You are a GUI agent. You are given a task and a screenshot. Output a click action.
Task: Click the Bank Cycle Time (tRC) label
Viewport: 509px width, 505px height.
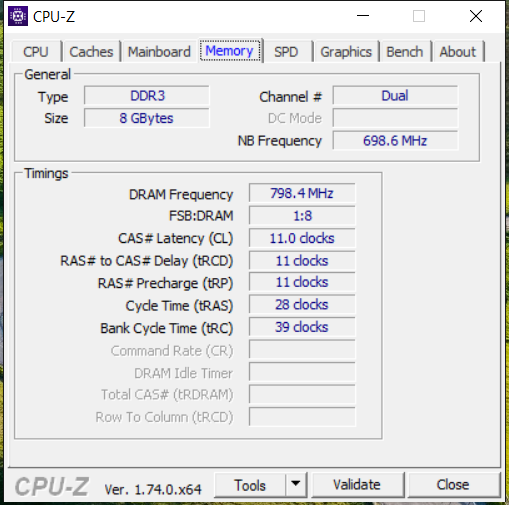(167, 328)
